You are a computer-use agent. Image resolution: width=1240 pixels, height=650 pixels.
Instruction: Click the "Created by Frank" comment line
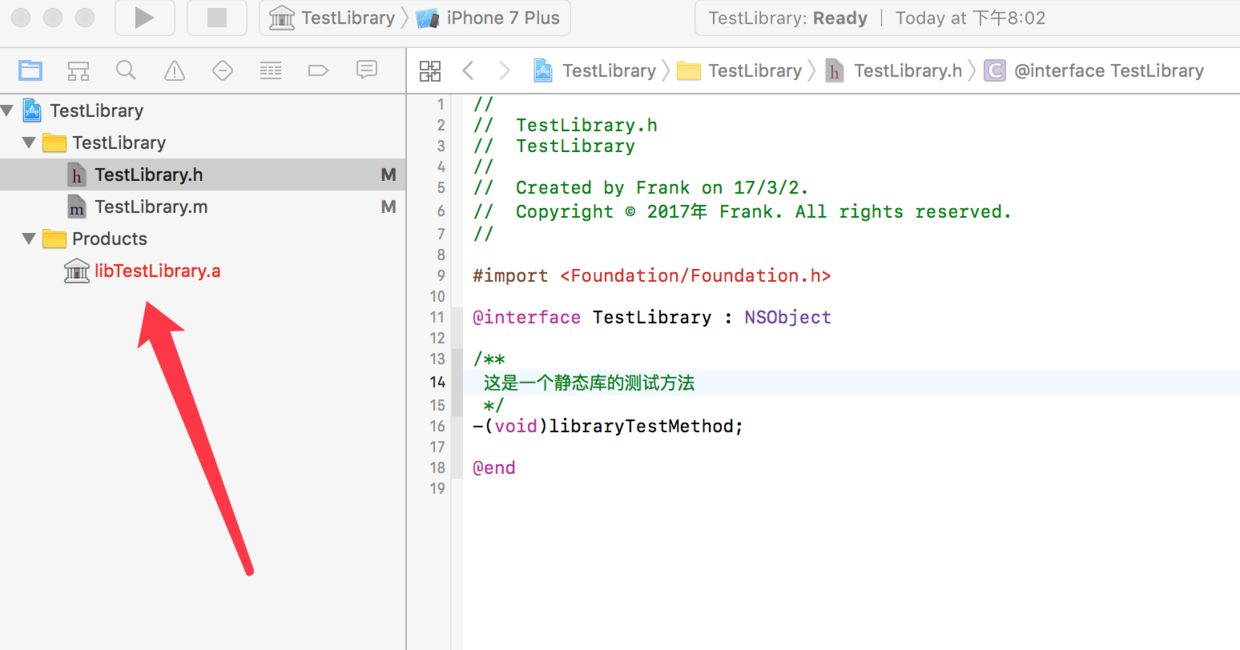(x=641, y=187)
